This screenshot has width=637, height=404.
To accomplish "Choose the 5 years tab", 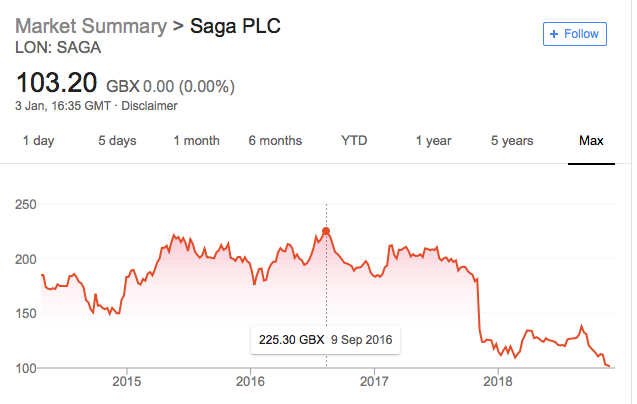I will (x=512, y=141).
